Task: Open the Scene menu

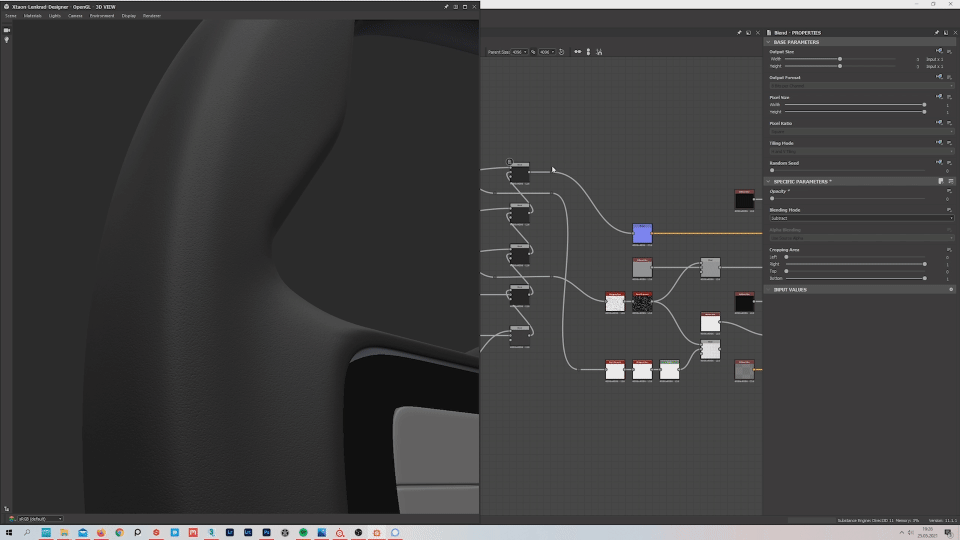Action: (x=10, y=16)
